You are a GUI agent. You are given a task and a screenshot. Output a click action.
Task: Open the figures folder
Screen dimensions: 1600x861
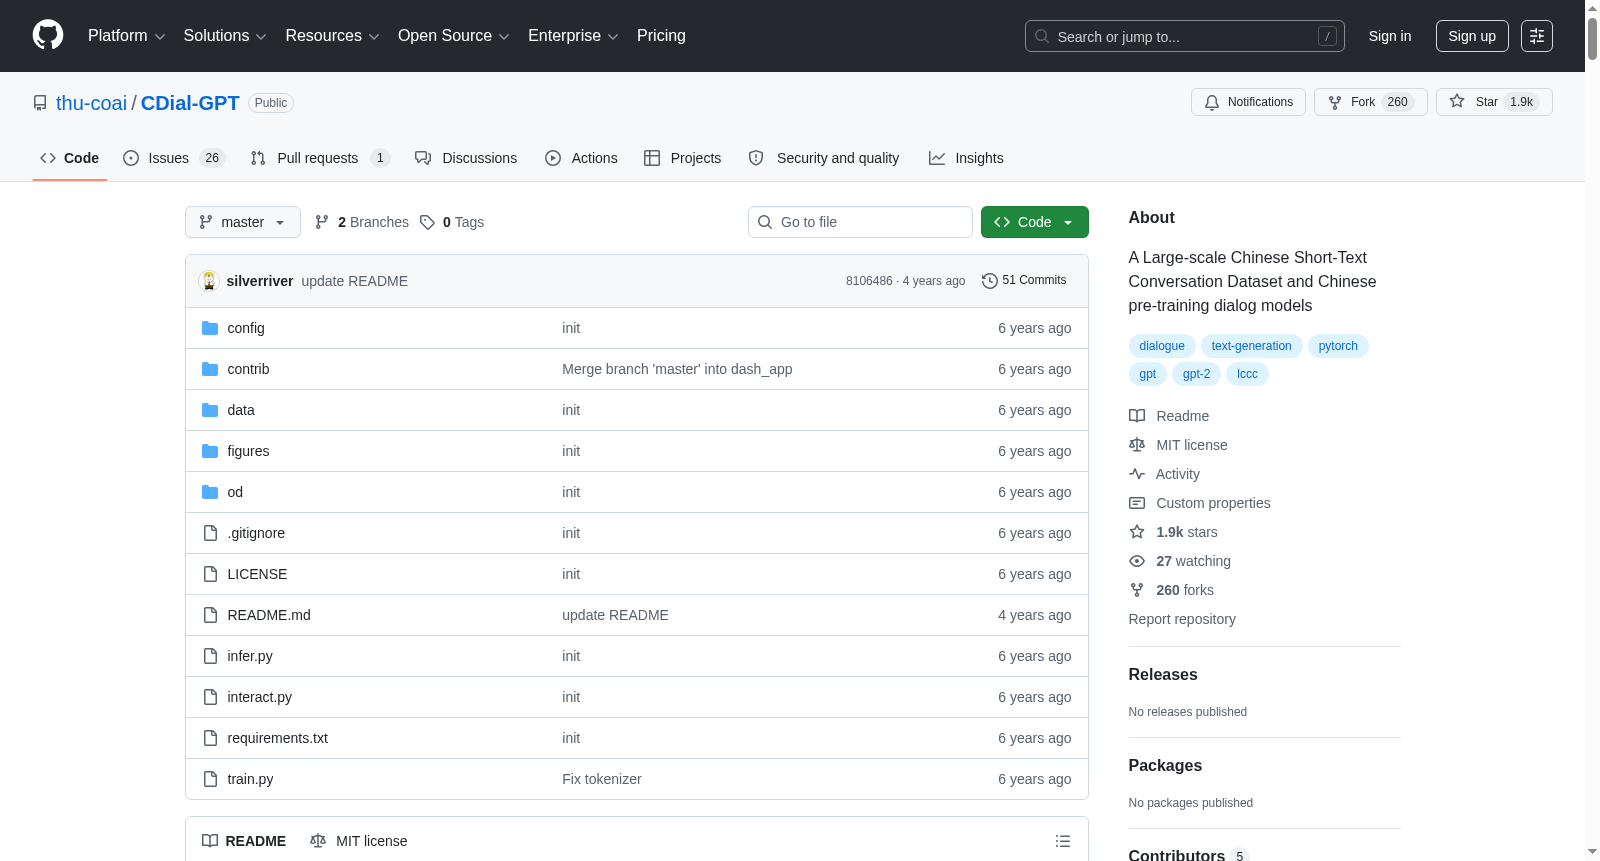tap(248, 451)
